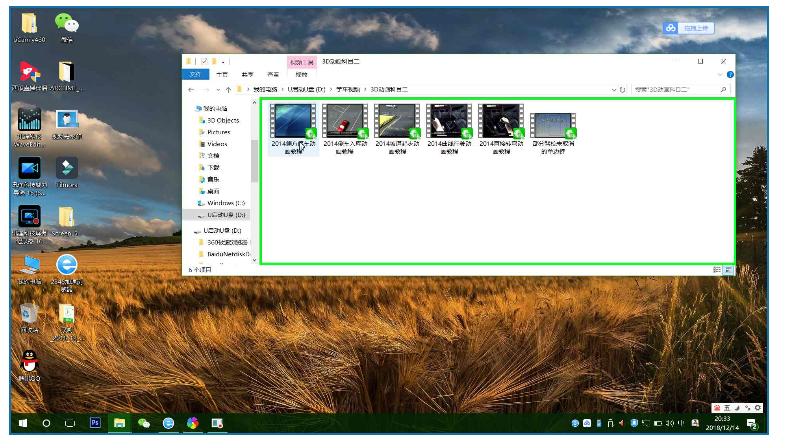Click the U盘 (D:) breadcrumb in the address bar
Screen dimensions: 794x448
click(x=306, y=90)
